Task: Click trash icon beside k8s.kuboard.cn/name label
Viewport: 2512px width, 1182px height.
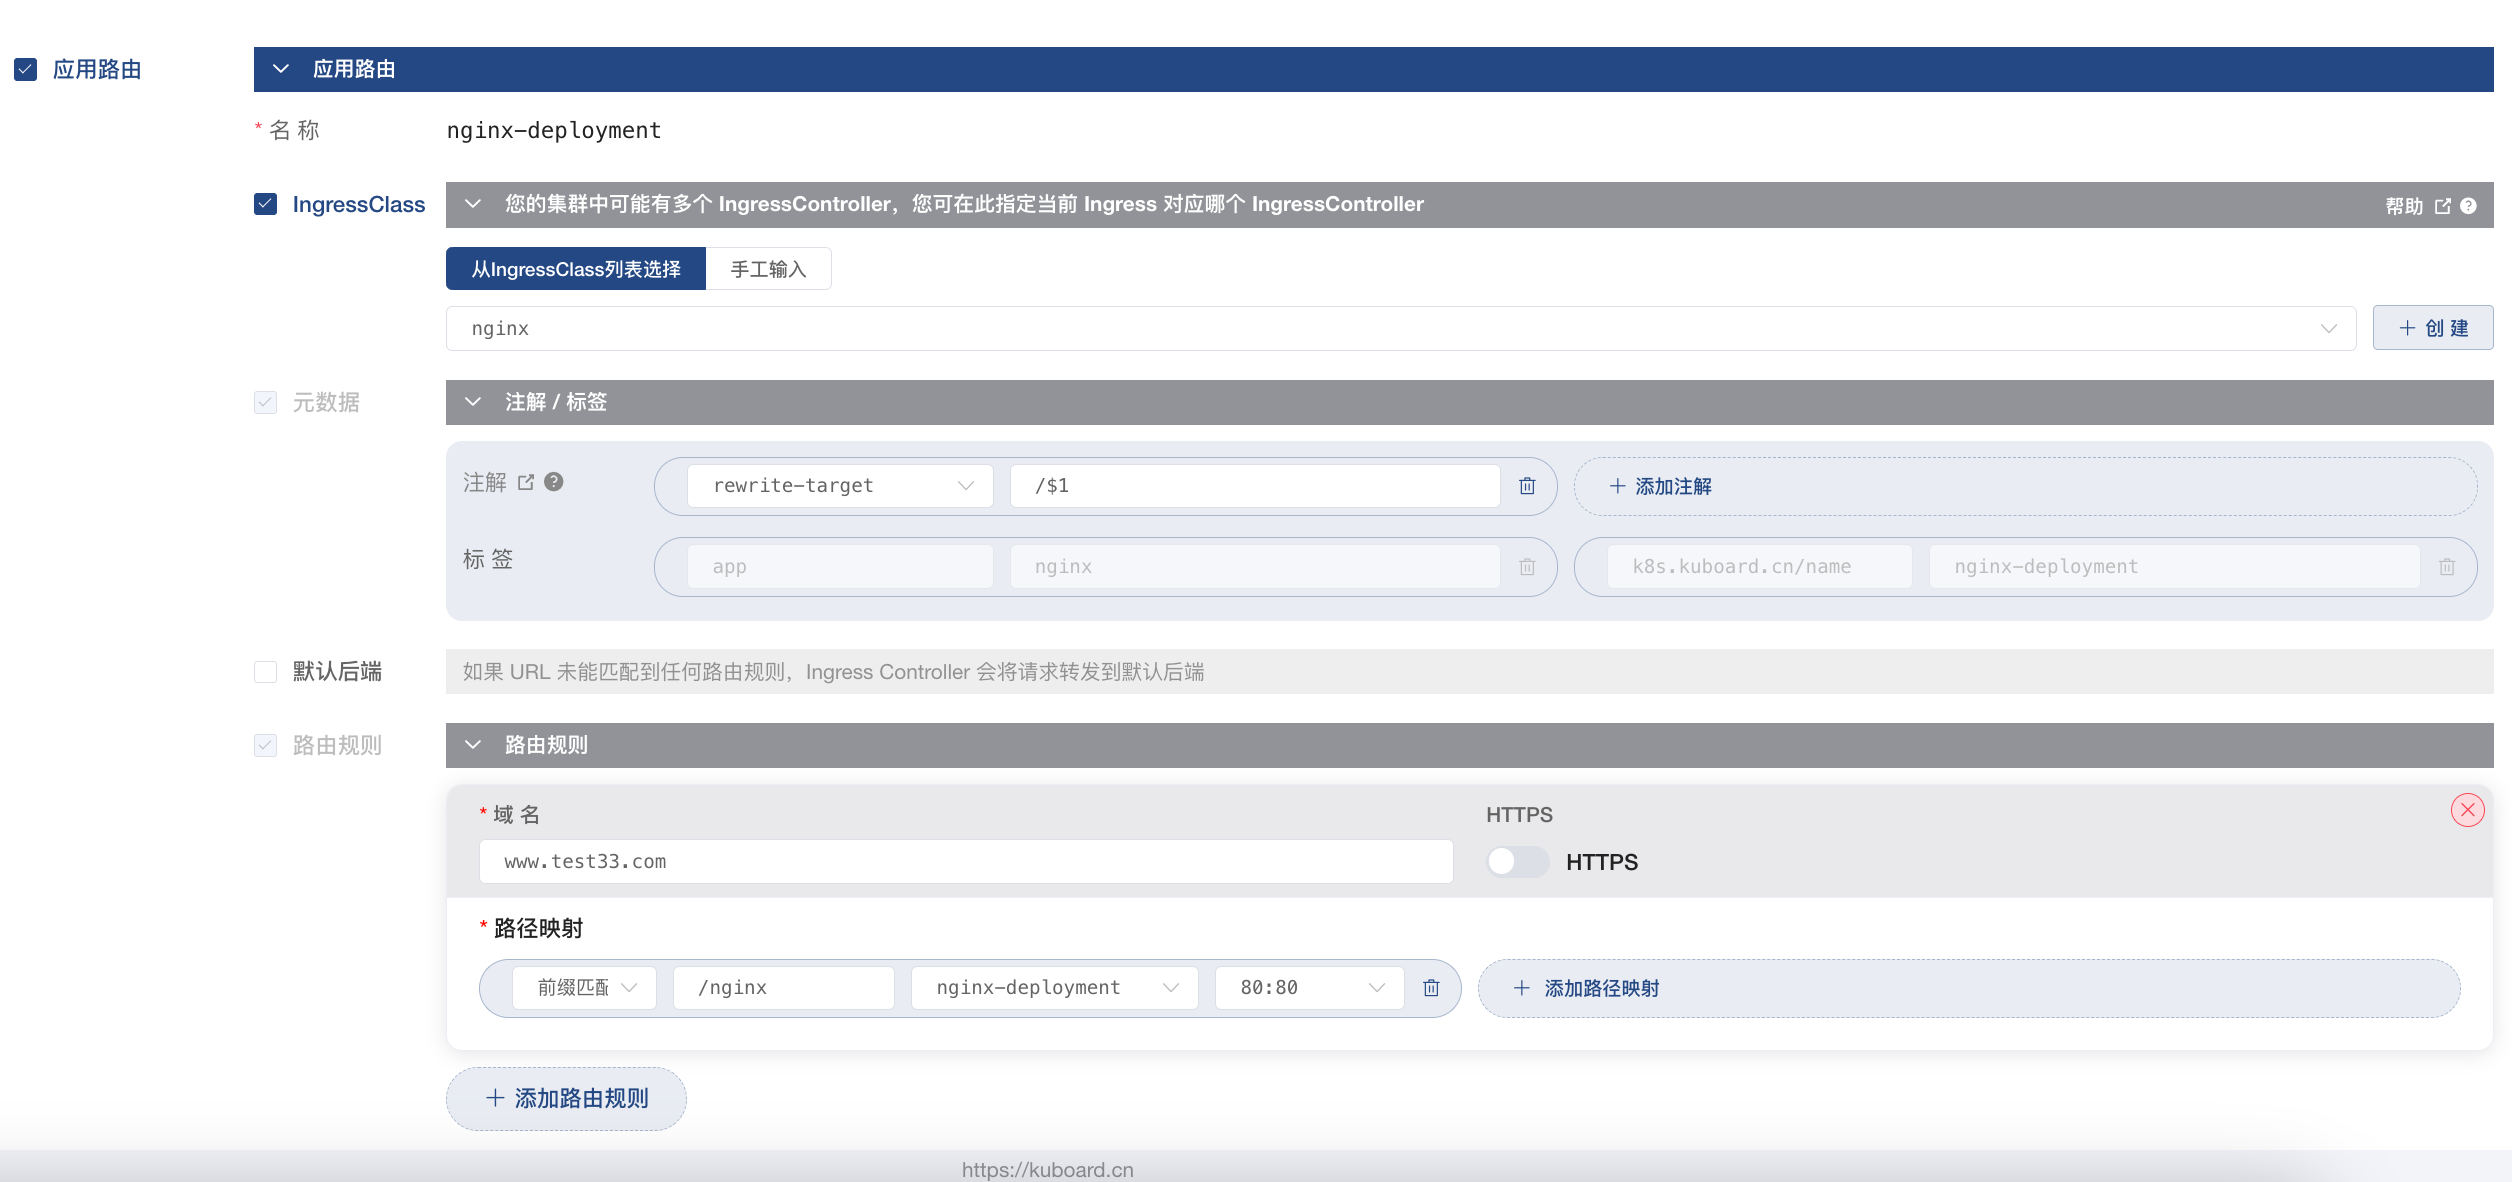Action: pyautogui.click(x=2447, y=567)
